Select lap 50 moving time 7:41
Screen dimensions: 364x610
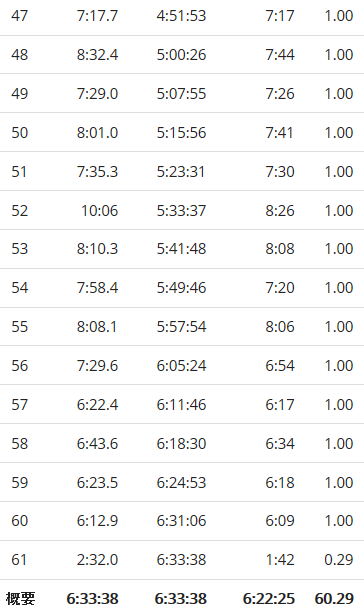[x=280, y=133]
